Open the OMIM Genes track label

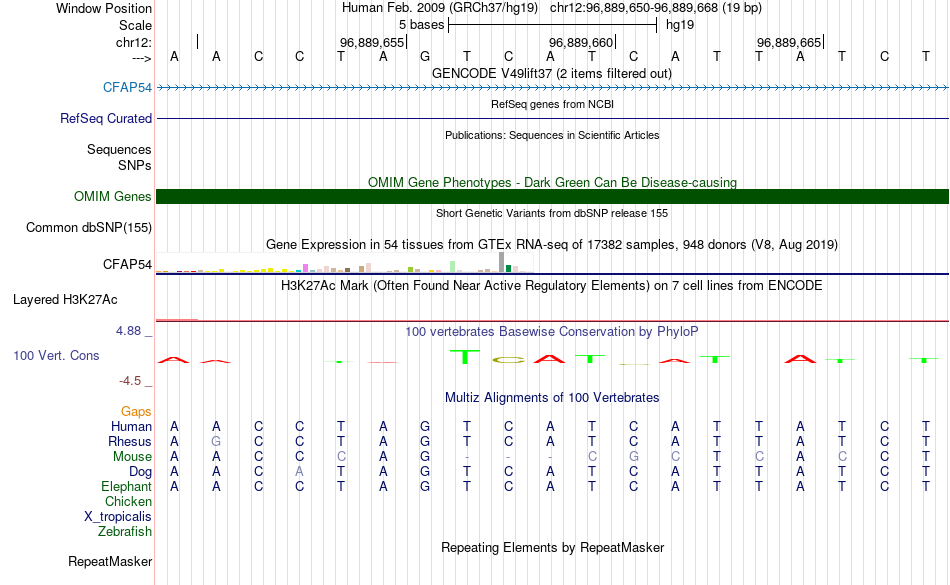coord(112,196)
